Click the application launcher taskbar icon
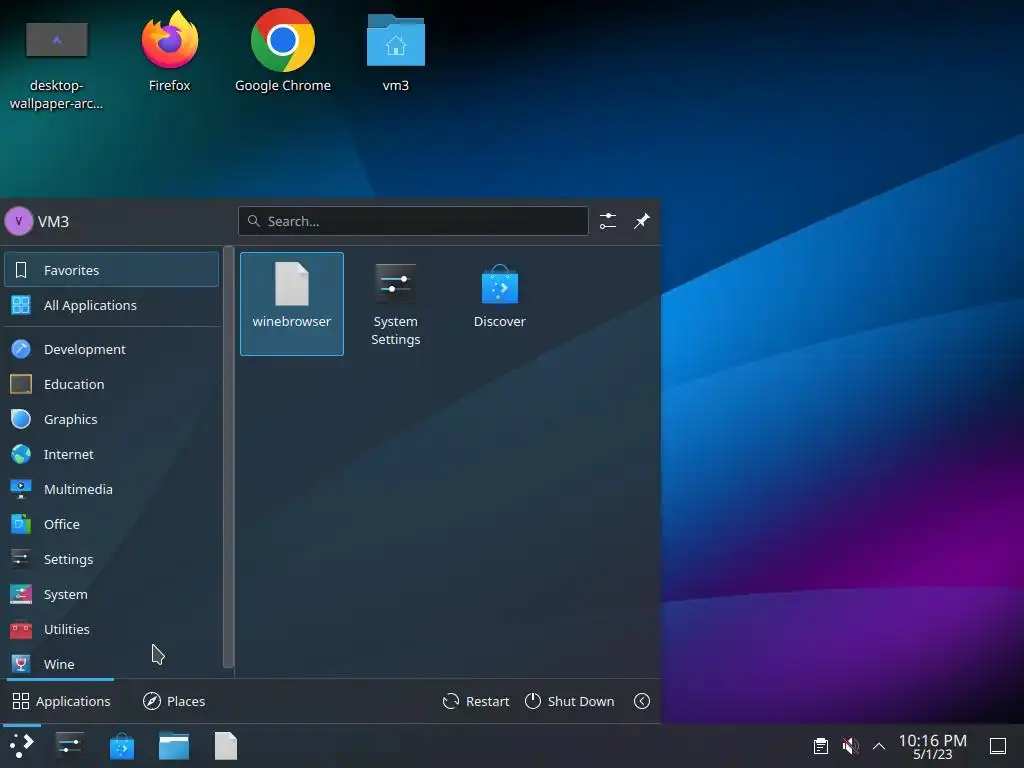This screenshot has height=768, width=1024. pyautogui.click(x=22, y=746)
